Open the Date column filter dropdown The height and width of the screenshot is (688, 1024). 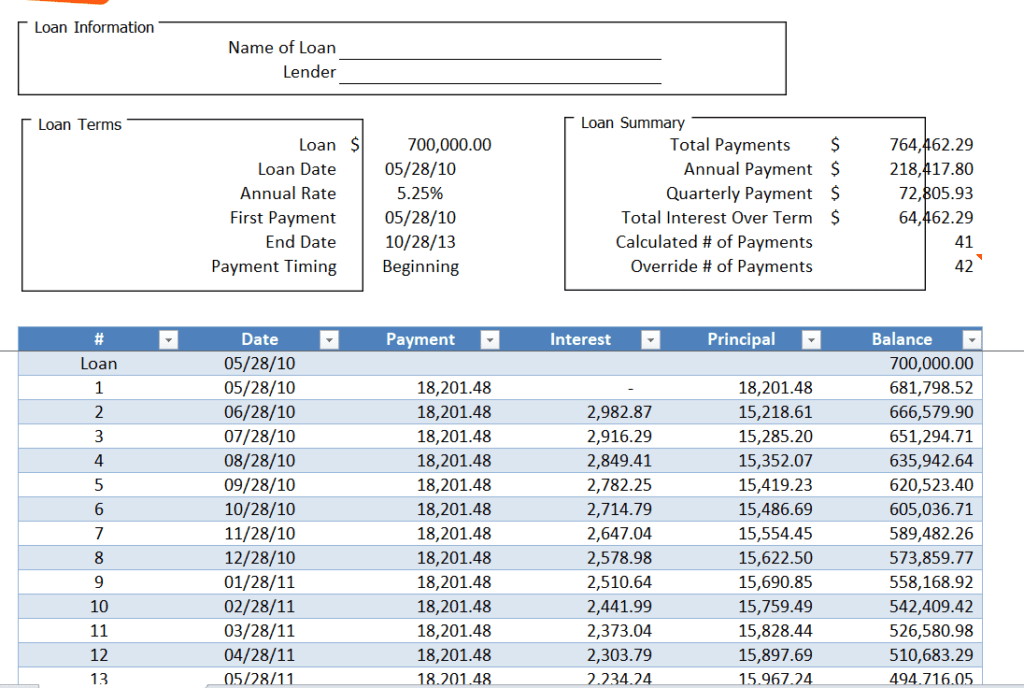(329, 339)
